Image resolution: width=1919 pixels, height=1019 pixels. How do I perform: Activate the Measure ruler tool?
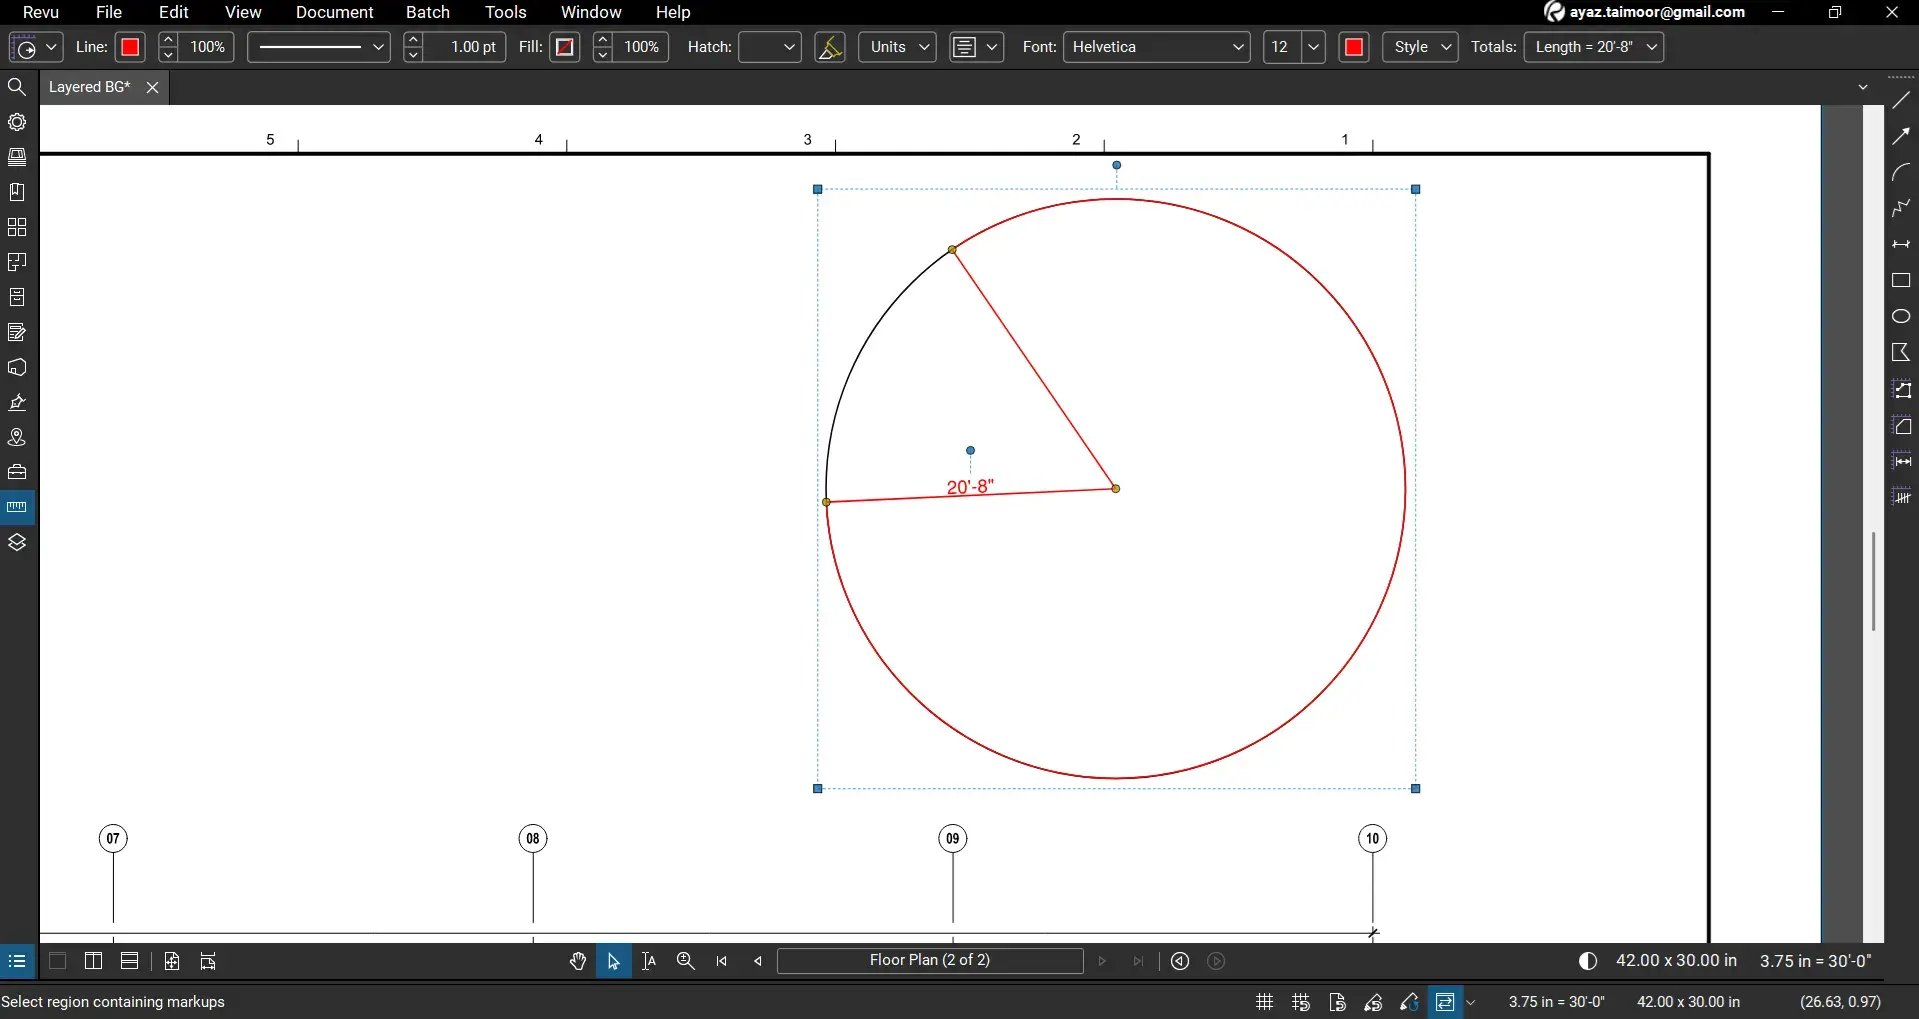[x=17, y=506]
